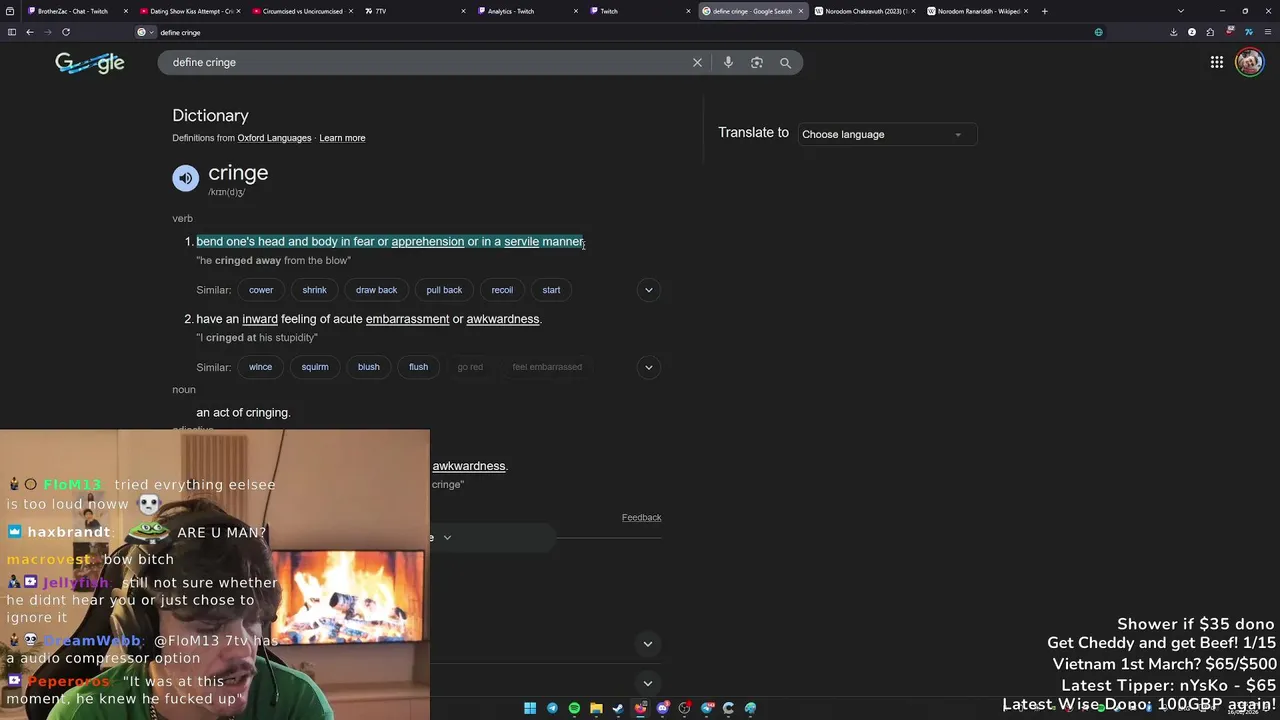Select the recoil synonym chip

click(502, 290)
